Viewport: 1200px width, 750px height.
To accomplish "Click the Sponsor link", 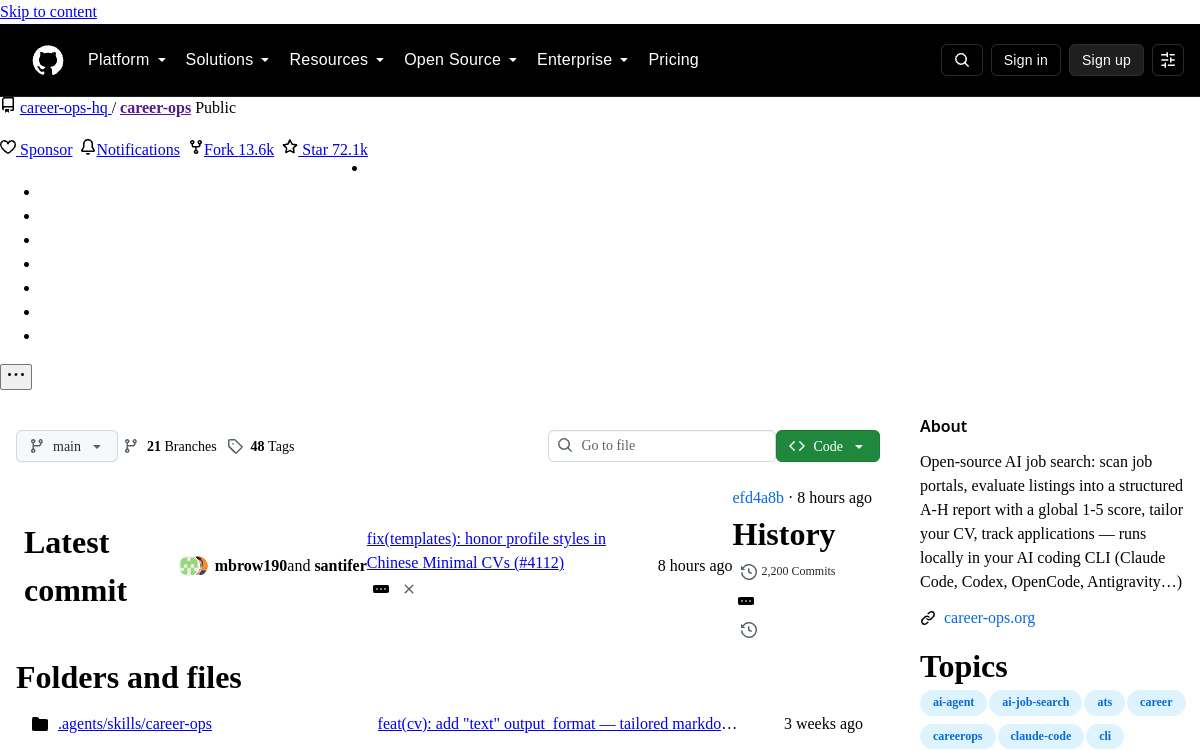I will click(x=46, y=150).
